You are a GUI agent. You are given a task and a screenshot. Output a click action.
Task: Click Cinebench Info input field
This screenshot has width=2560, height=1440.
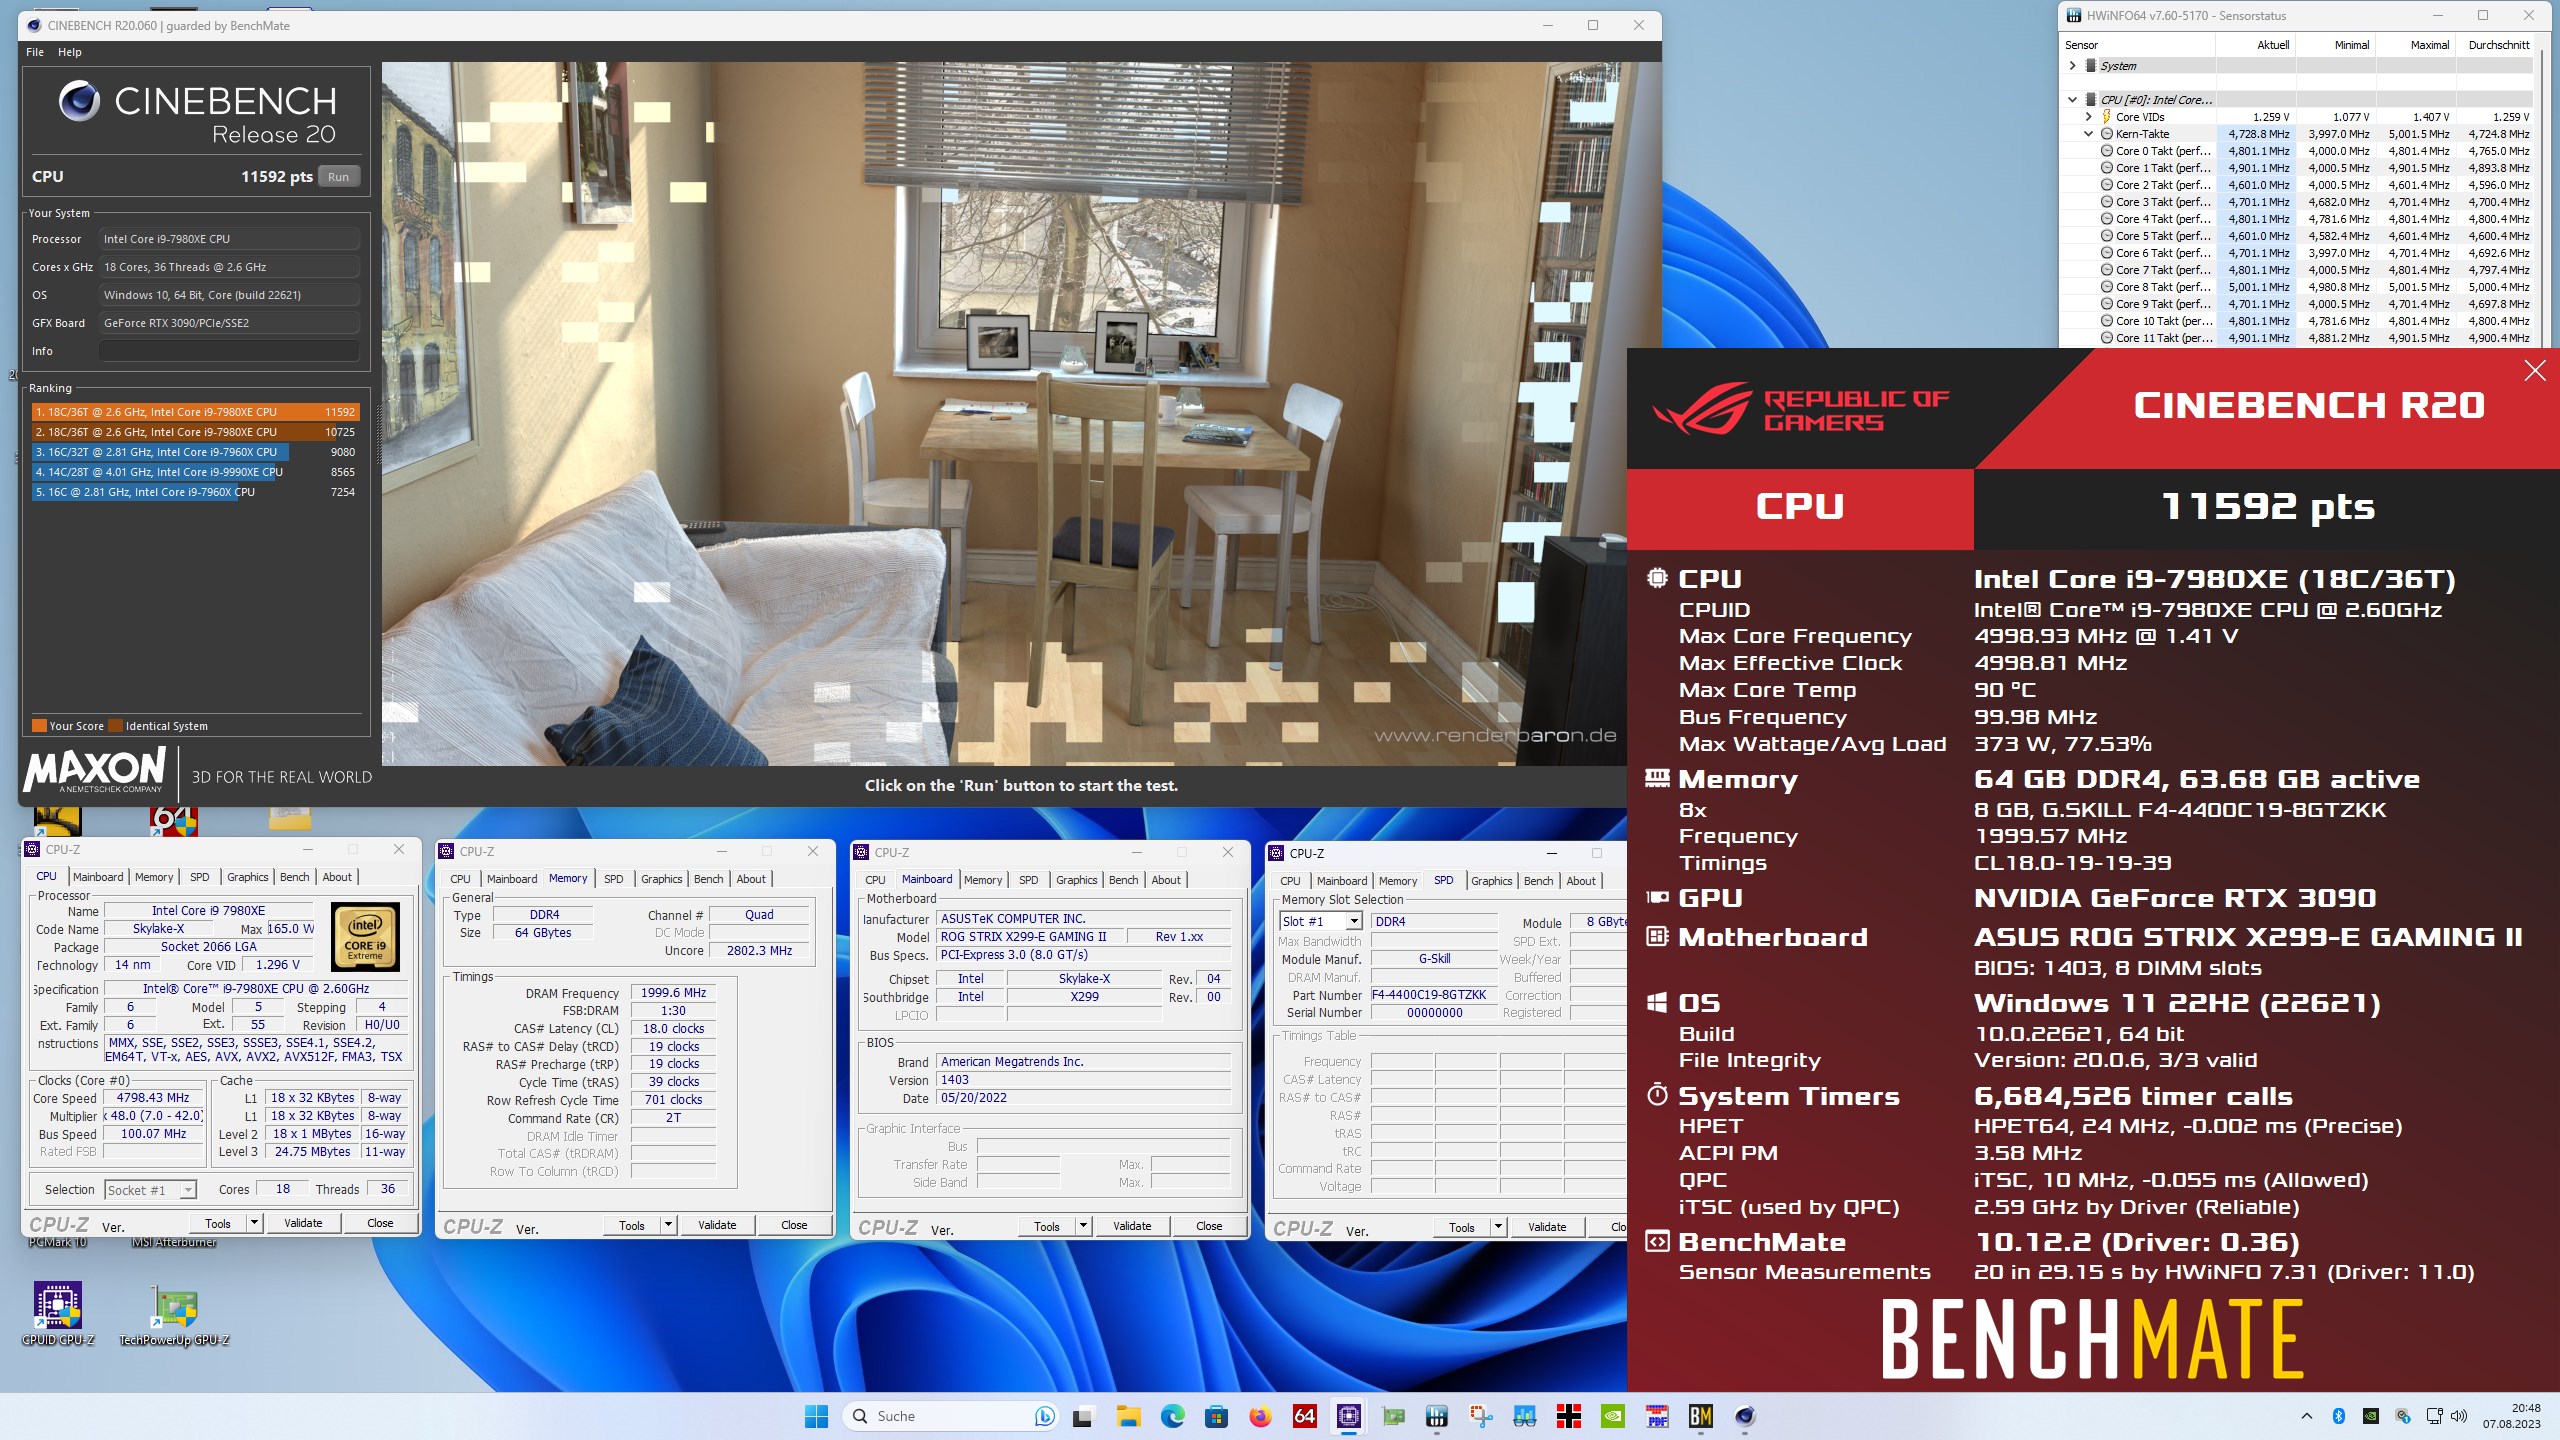coord(229,351)
